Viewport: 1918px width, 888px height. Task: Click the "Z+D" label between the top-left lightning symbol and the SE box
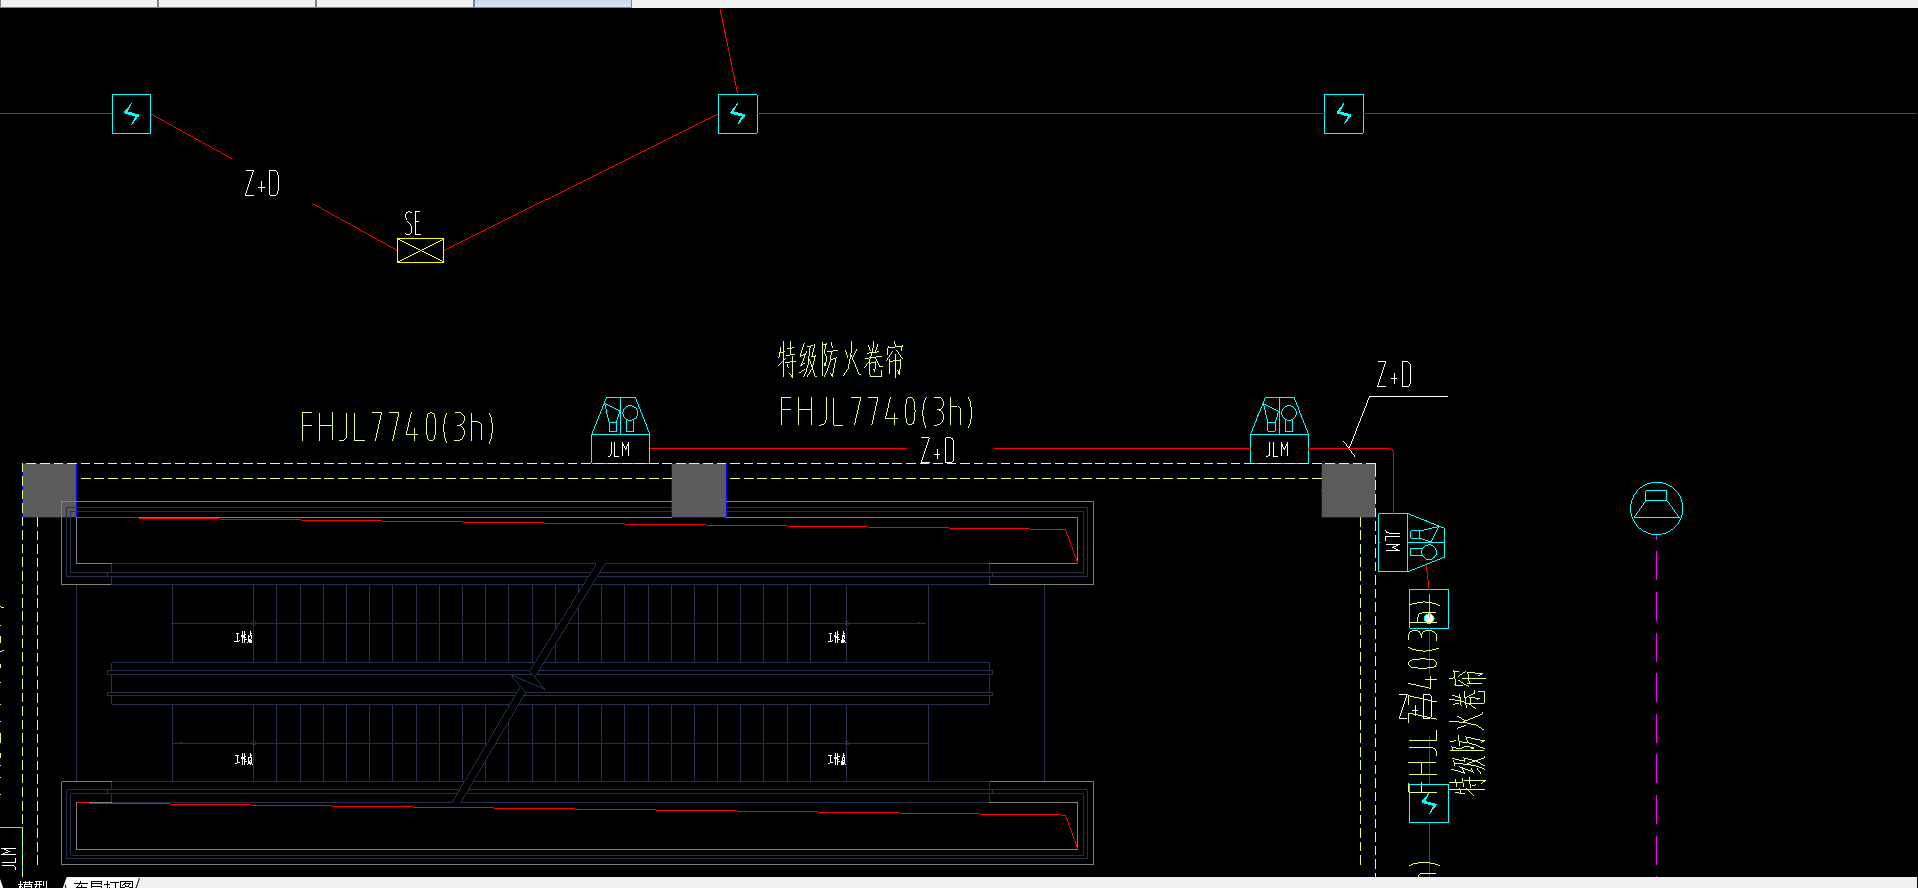pyautogui.click(x=262, y=183)
